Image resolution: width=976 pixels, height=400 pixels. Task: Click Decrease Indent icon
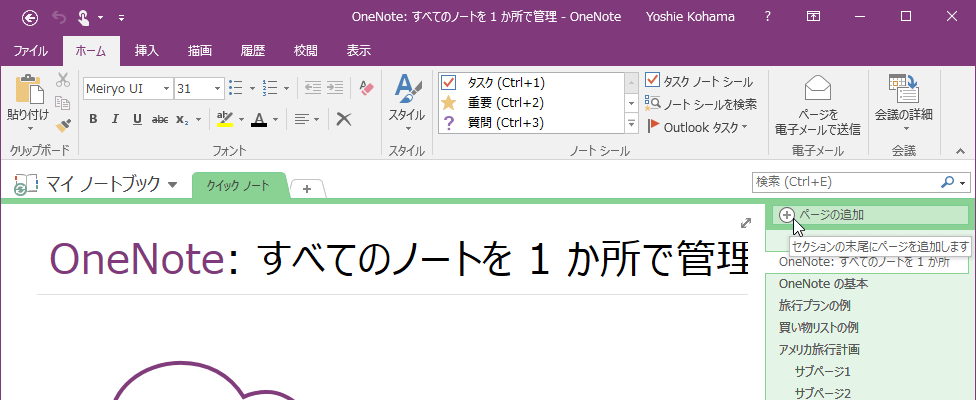click(x=313, y=88)
